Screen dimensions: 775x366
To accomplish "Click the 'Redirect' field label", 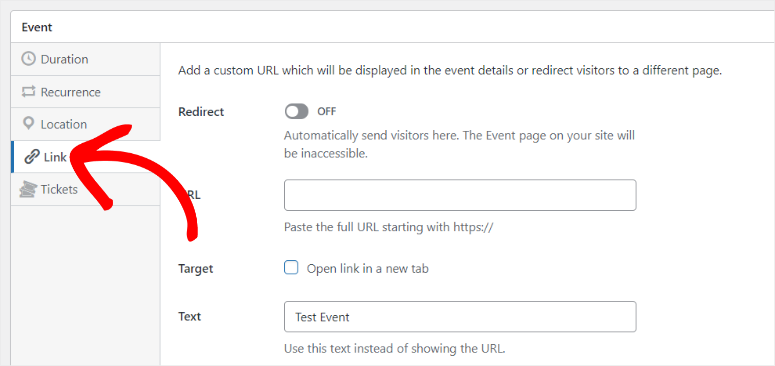I will (201, 112).
